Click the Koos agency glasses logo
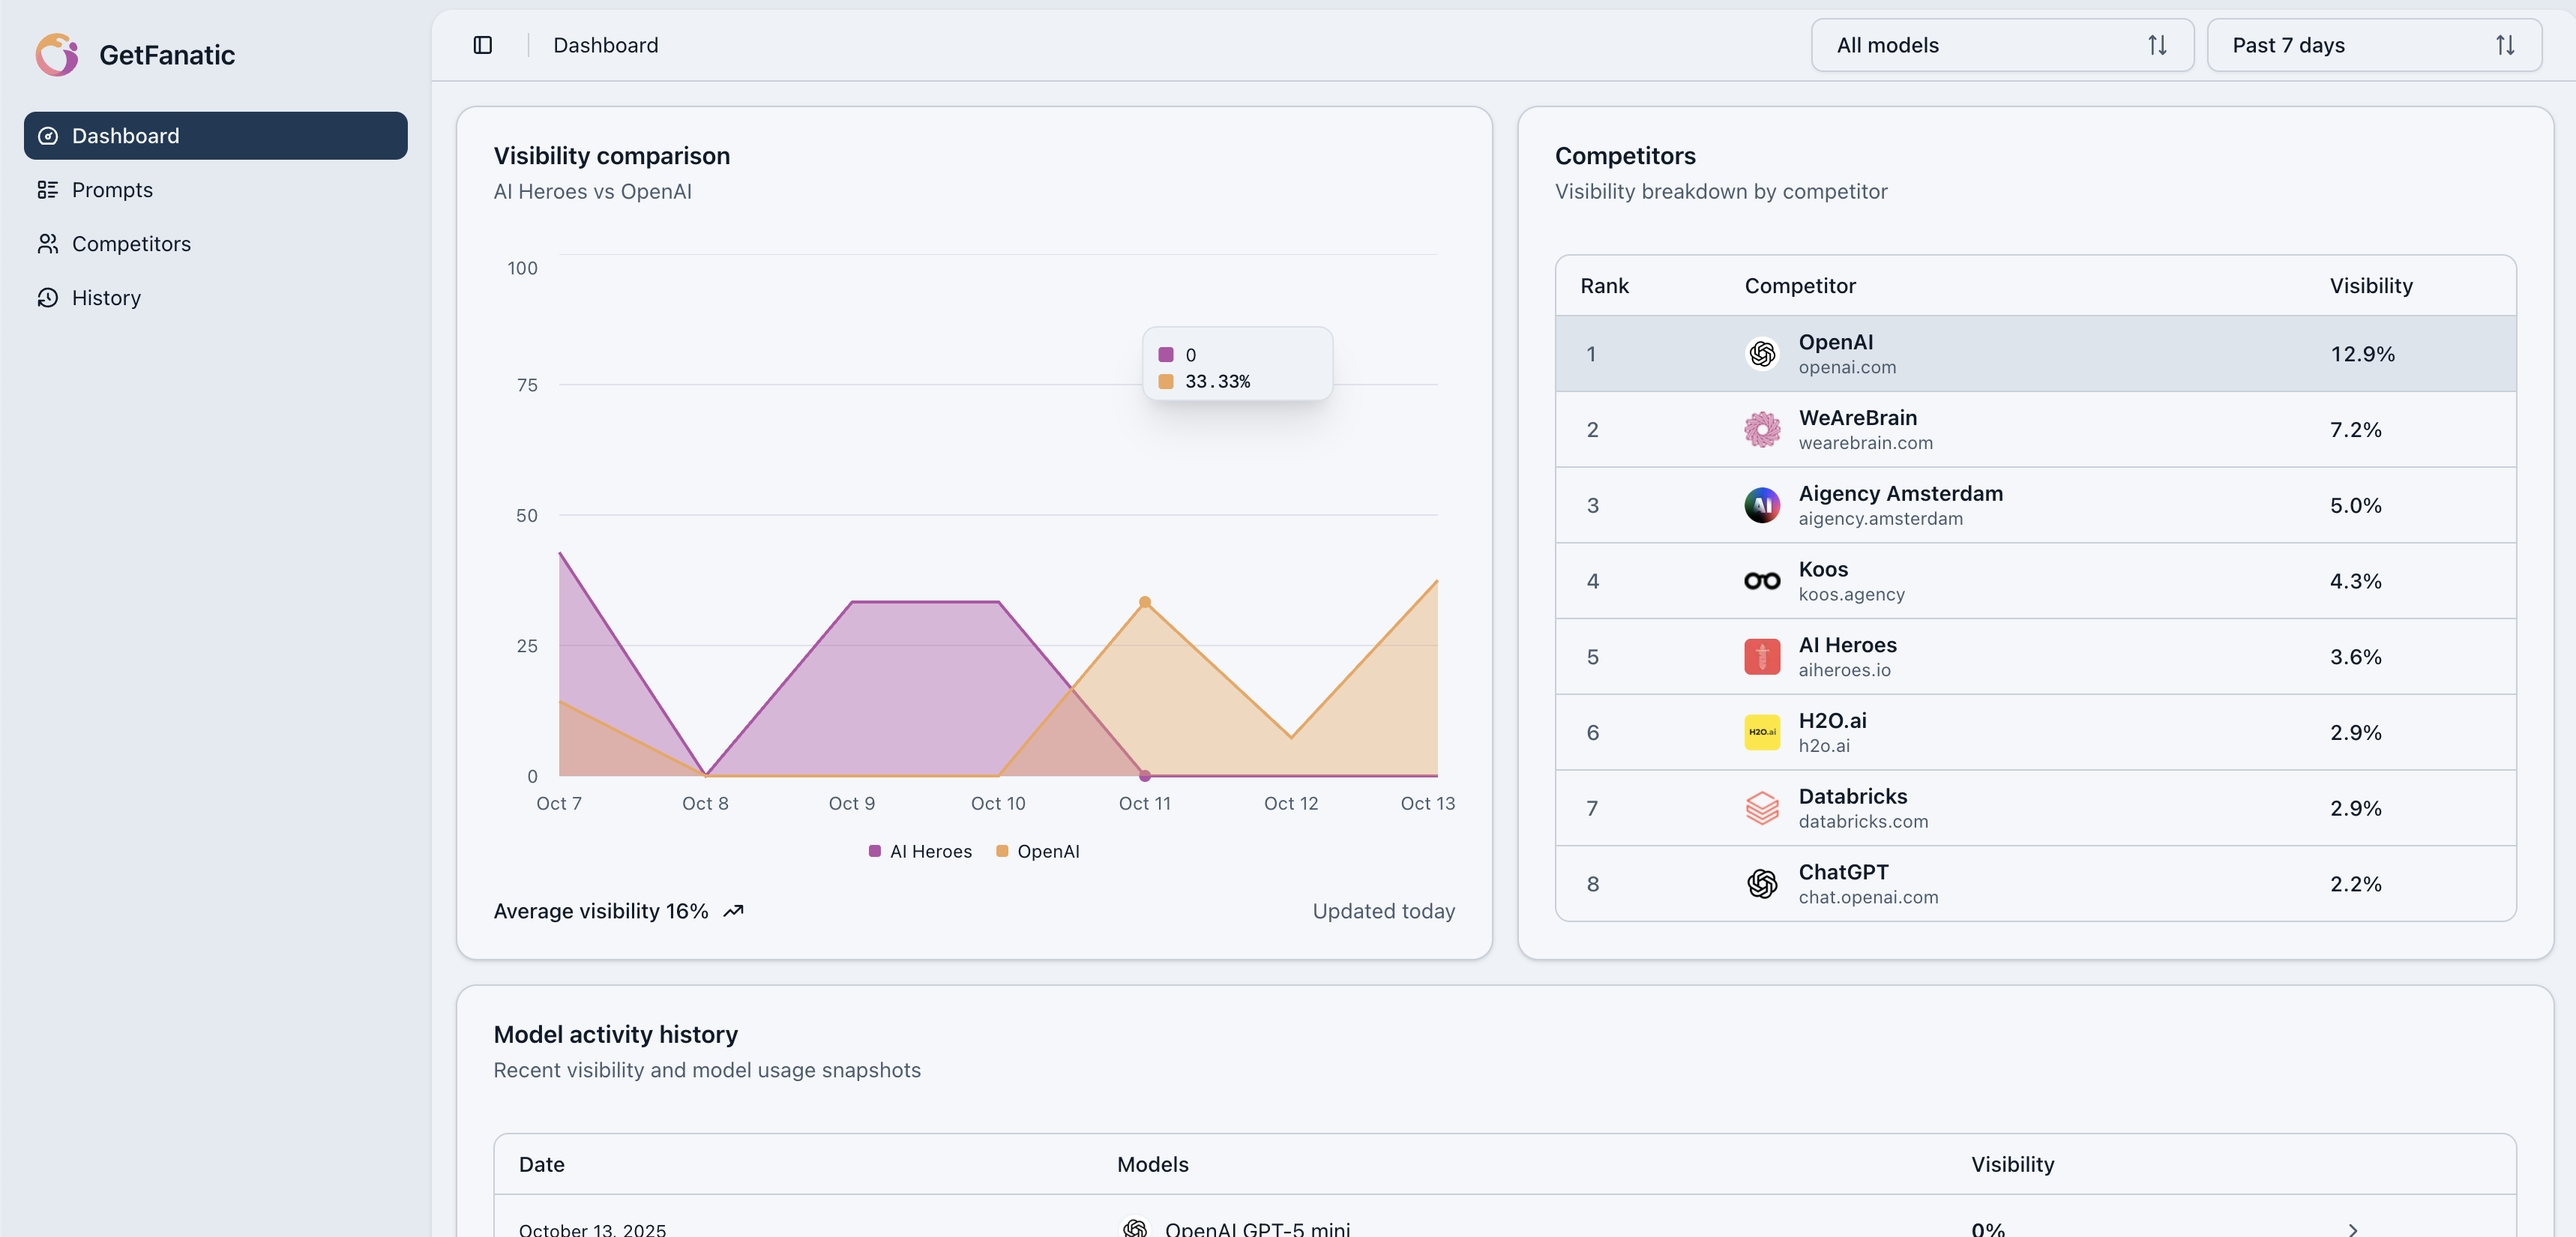2576x1237 pixels. (1762, 580)
